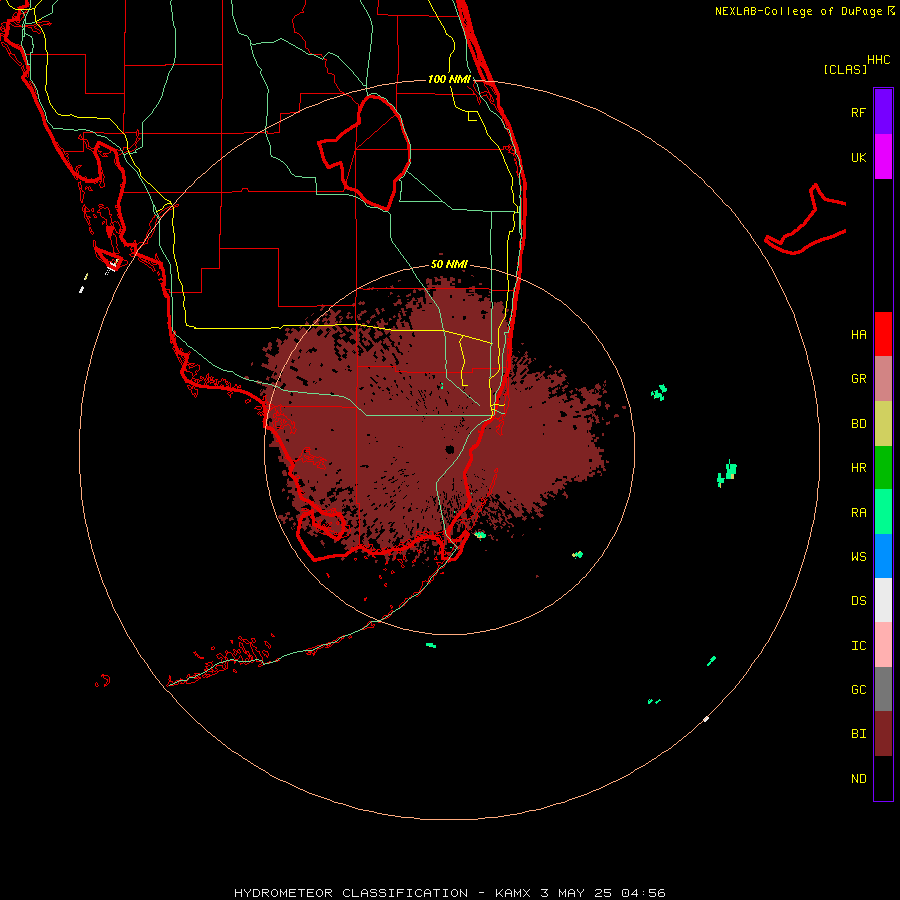Select the gray GC legend color swatch
This screenshot has height=900, width=900.
click(x=883, y=689)
